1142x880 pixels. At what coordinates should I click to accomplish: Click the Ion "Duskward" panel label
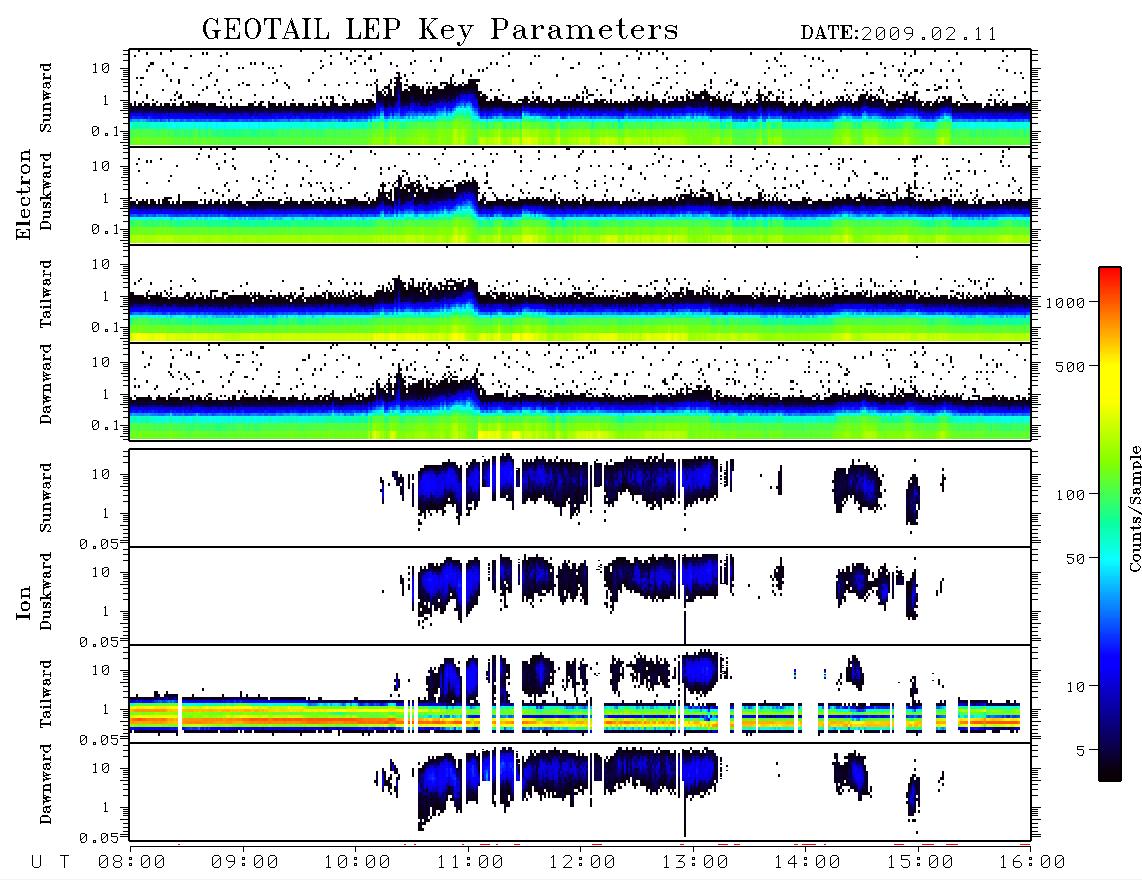(46, 592)
